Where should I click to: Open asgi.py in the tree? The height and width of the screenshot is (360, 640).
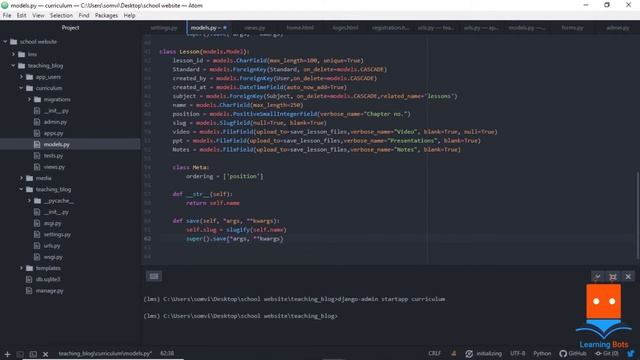pos(52,223)
